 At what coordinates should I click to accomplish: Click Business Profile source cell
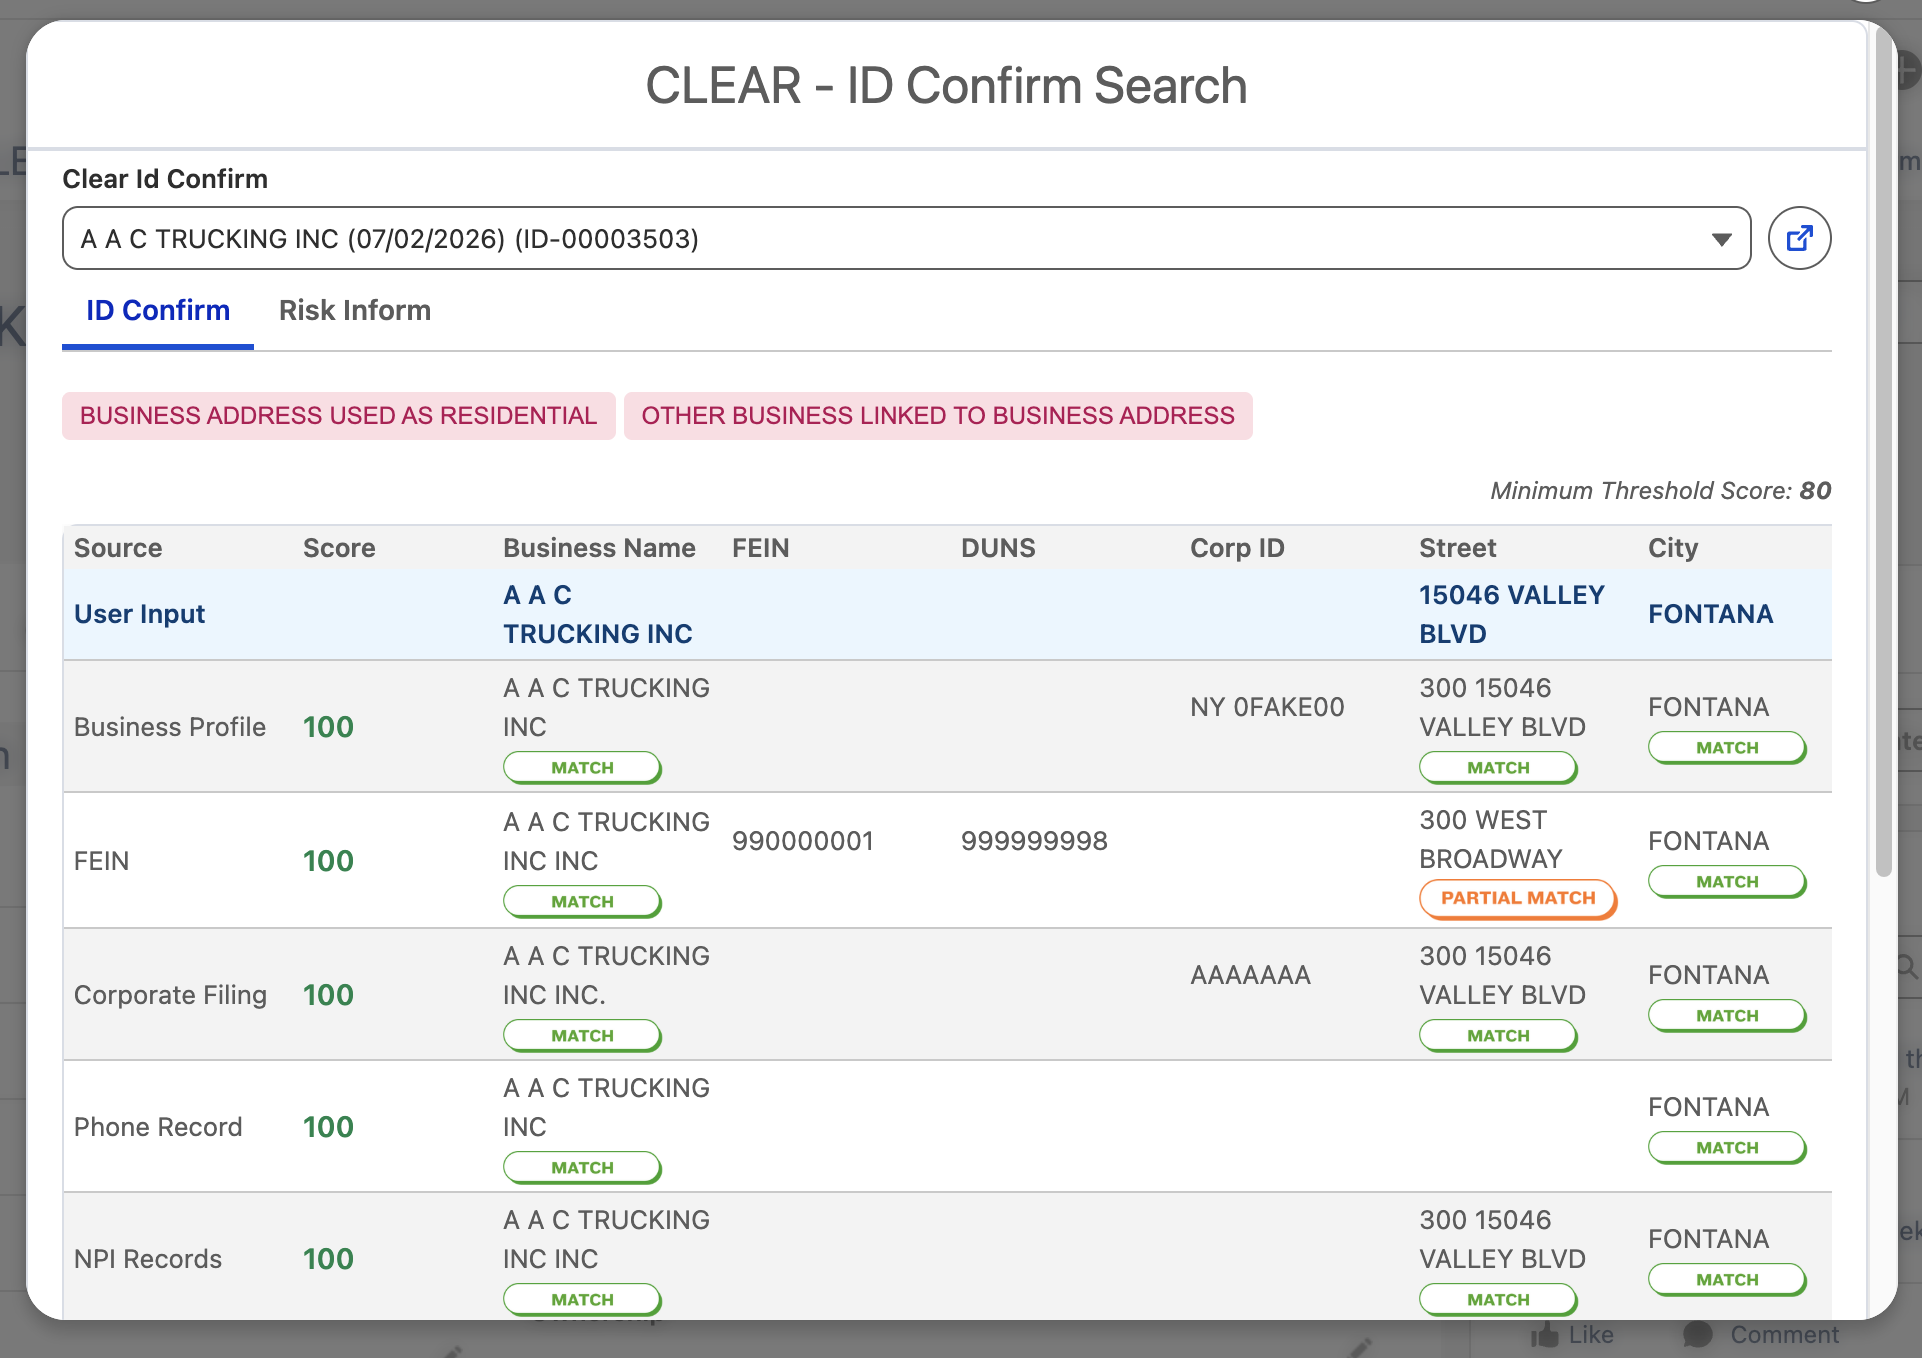coord(170,727)
